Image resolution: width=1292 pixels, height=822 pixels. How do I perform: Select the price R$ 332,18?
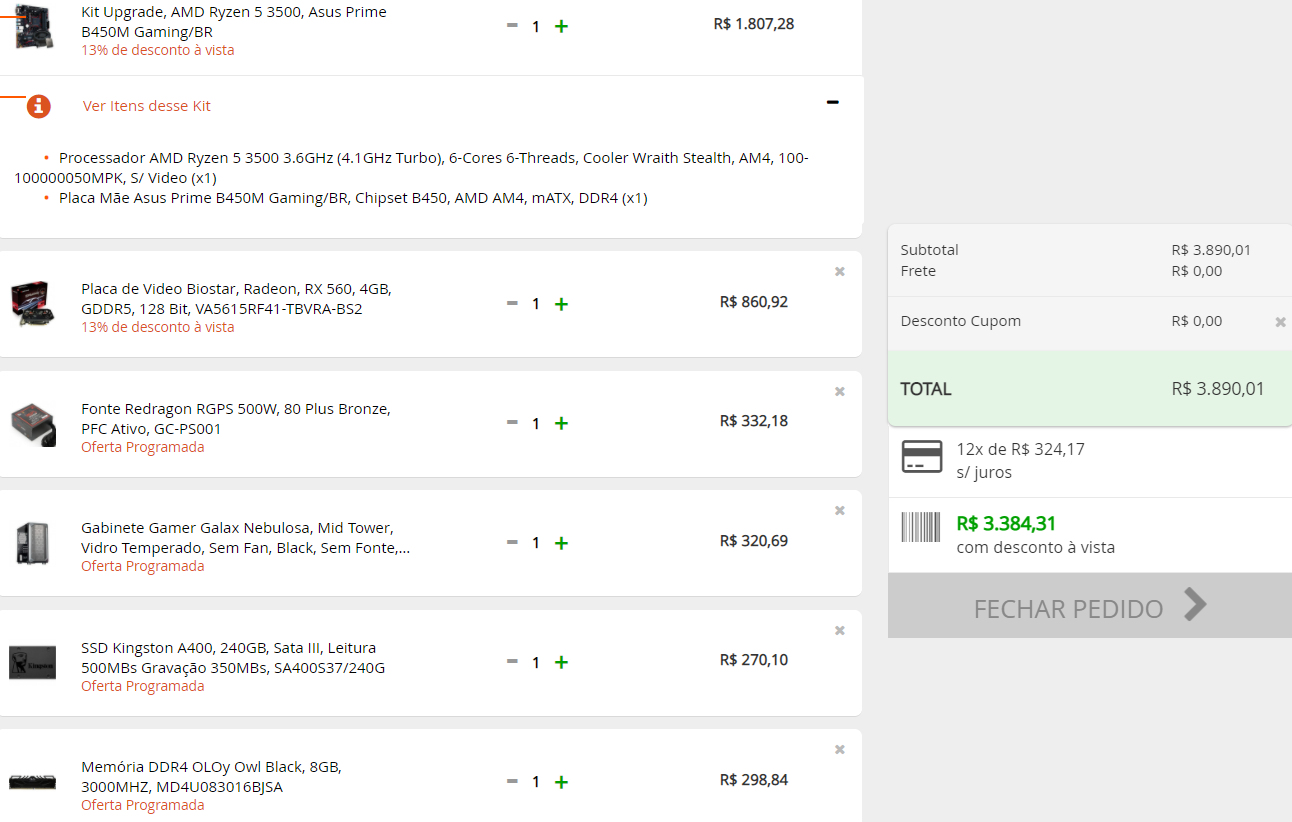pos(754,421)
